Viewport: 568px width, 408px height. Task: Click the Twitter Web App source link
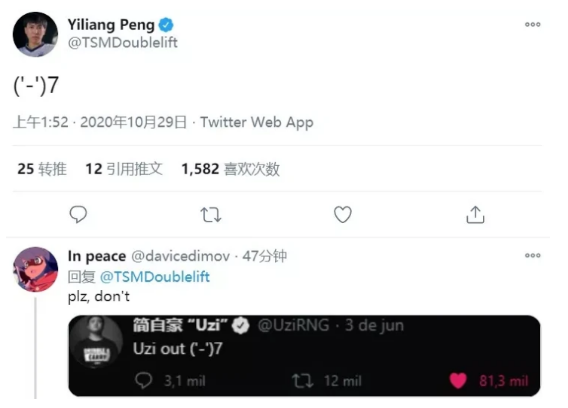tap(257, 122)
